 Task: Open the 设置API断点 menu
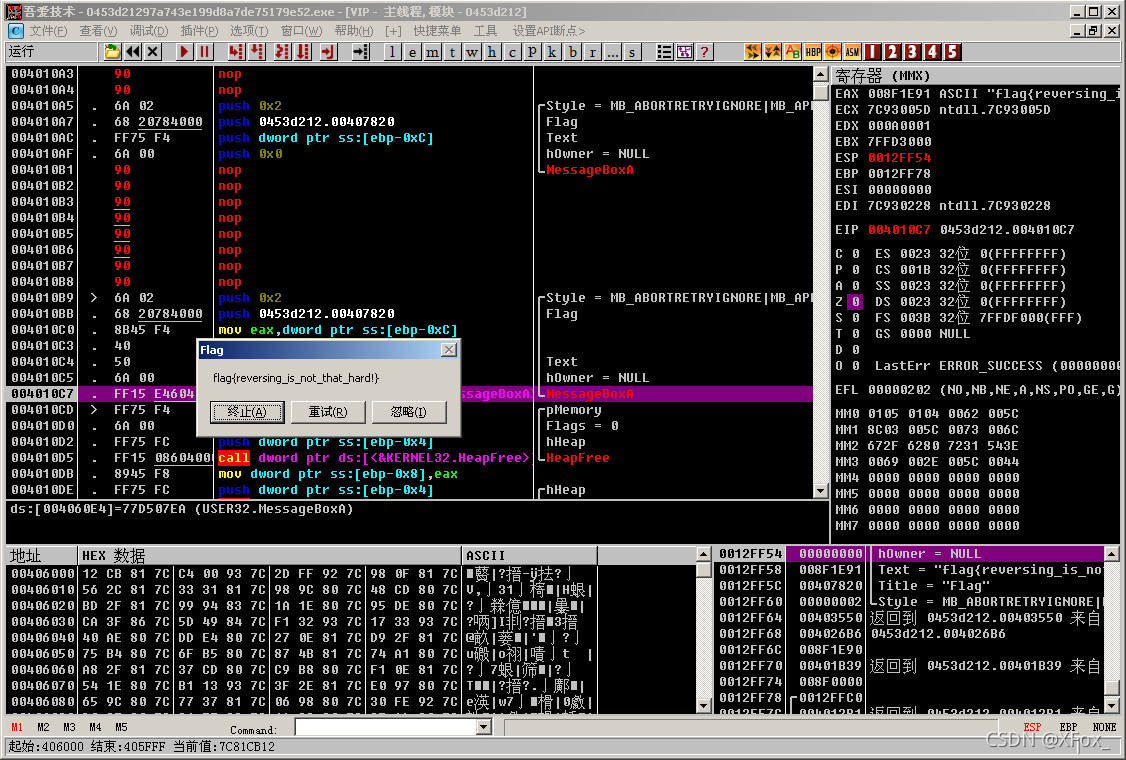(x=549, y=31)
